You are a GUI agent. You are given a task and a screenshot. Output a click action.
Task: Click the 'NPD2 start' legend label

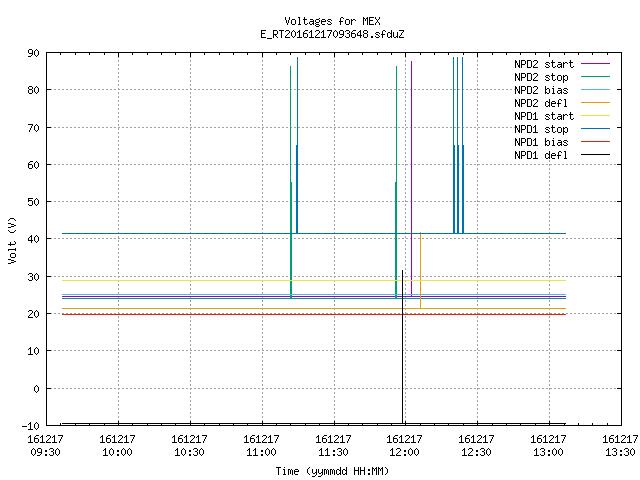pyautogui.click(x=544, y=64)
